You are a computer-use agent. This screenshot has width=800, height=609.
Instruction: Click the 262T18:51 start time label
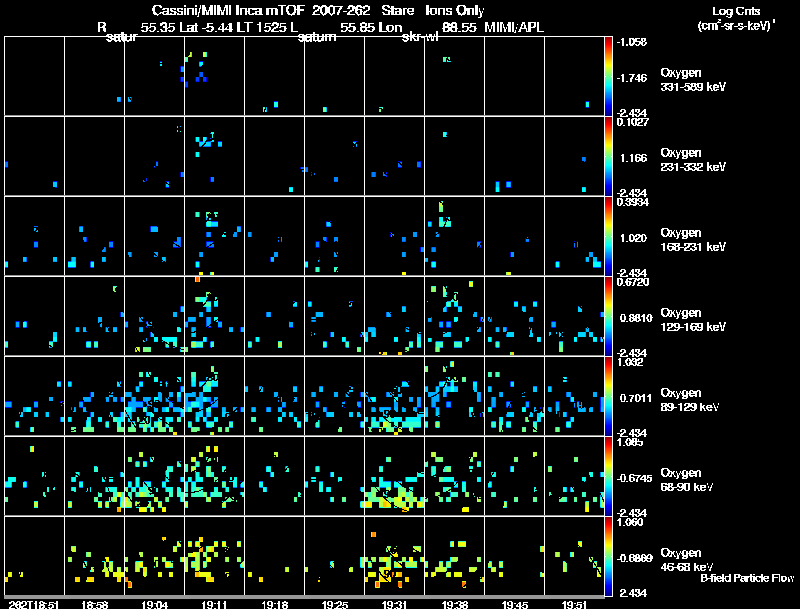pyautogui.click(x=34, y=604)
